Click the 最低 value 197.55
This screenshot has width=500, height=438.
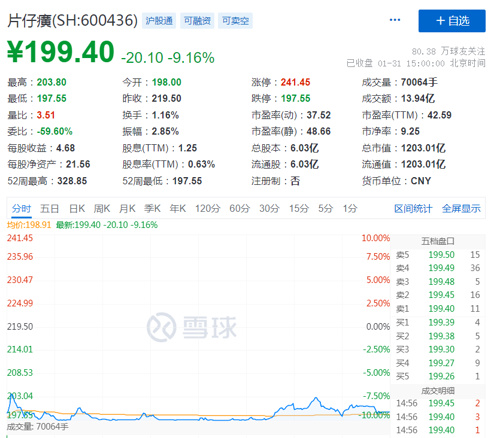coord(51,98)
